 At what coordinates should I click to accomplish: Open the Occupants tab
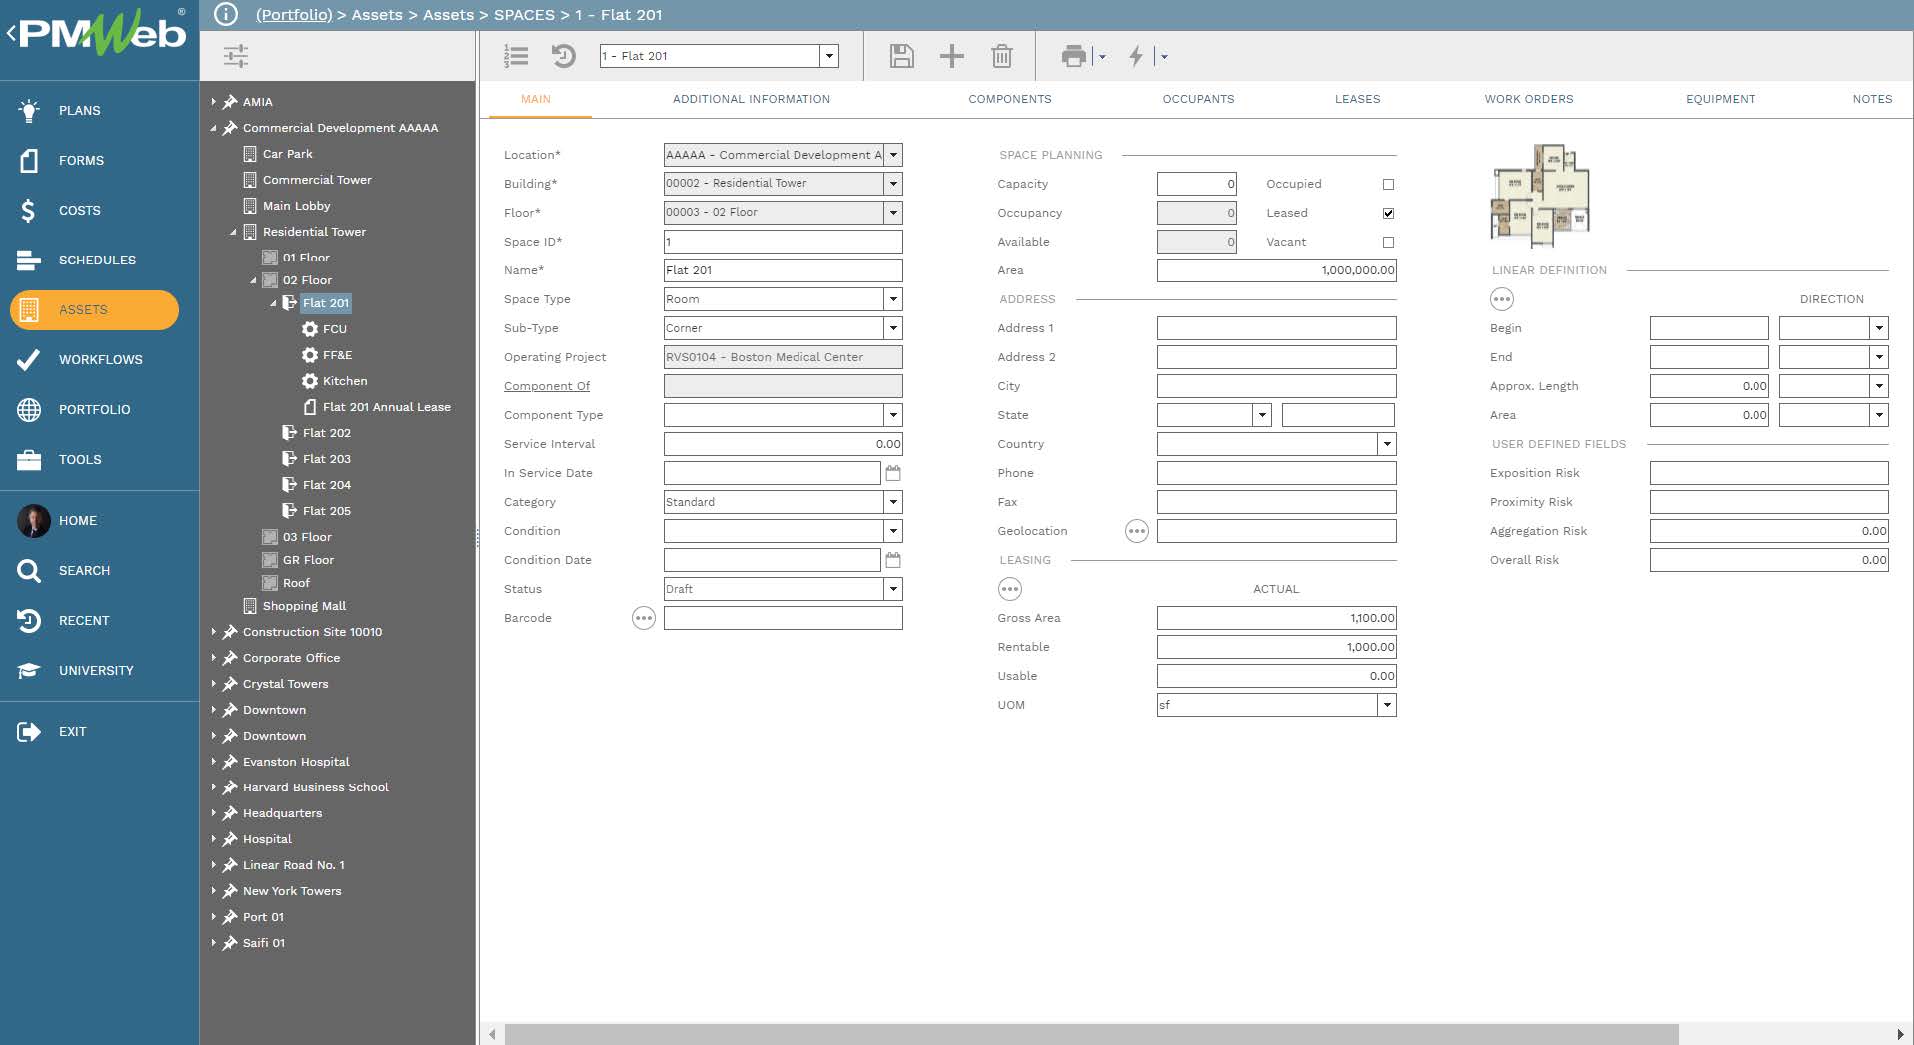1198,99
